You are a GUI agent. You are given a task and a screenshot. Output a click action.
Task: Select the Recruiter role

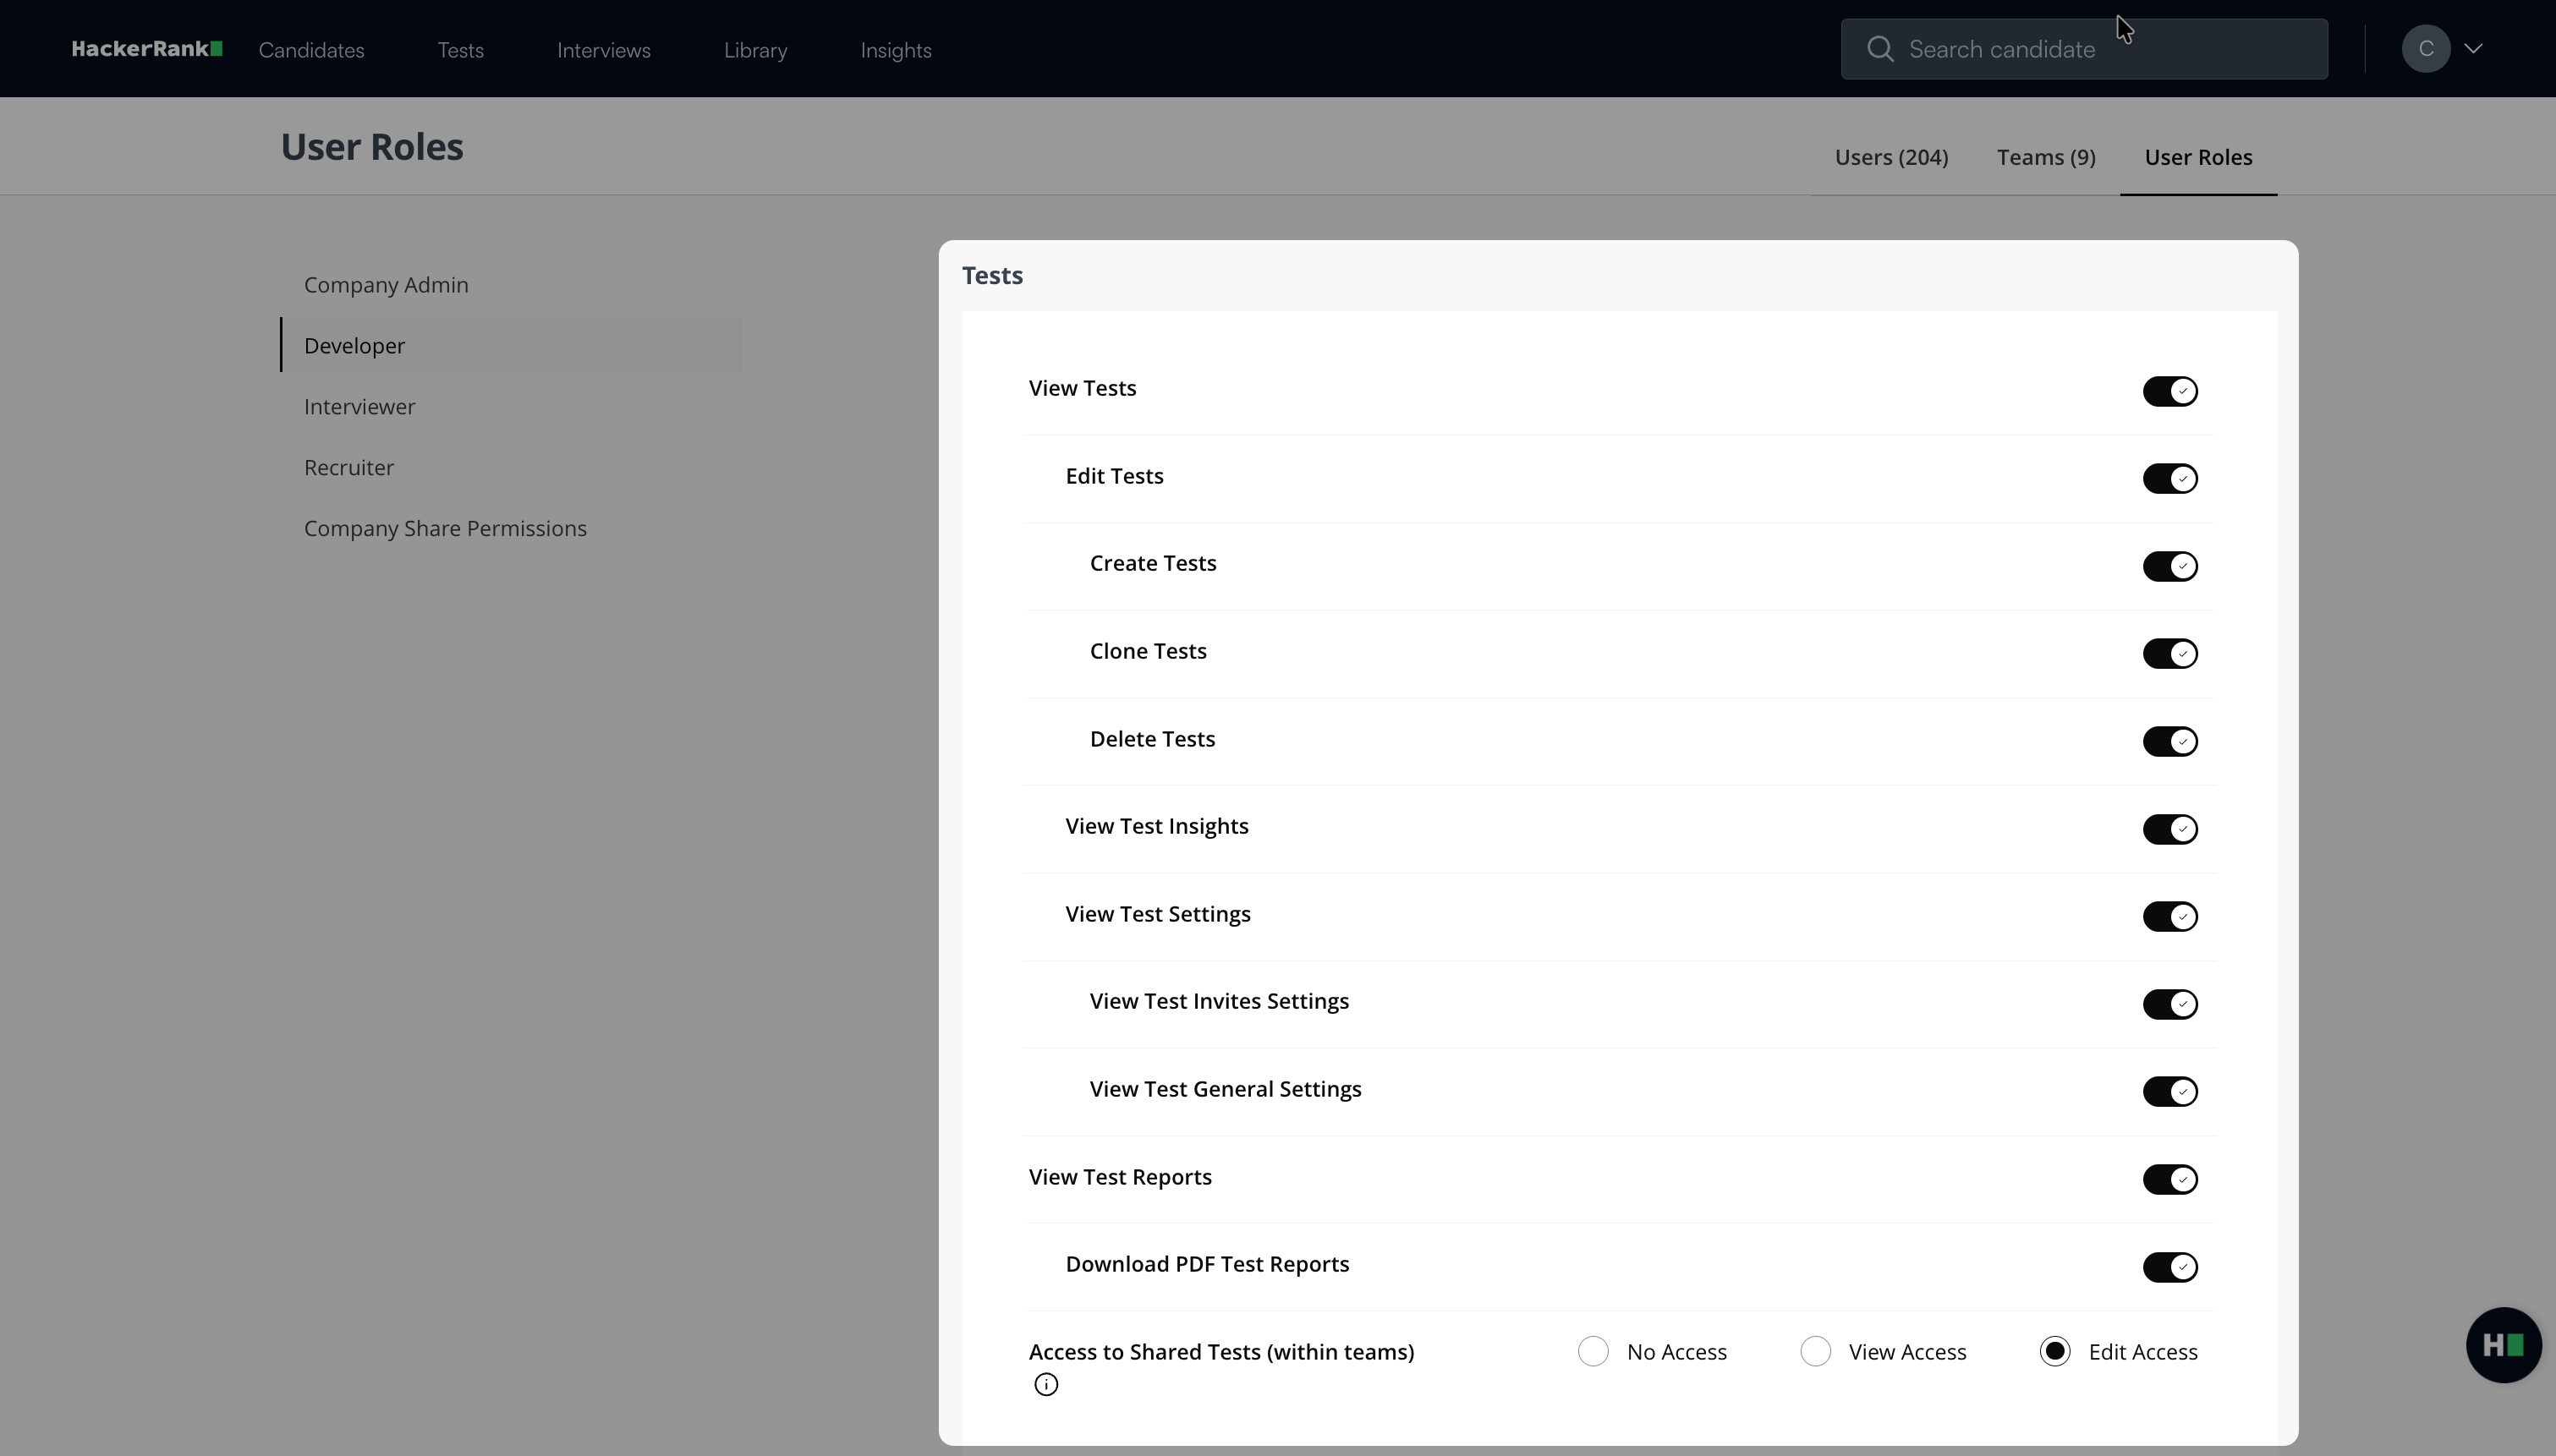click(349, 468)
